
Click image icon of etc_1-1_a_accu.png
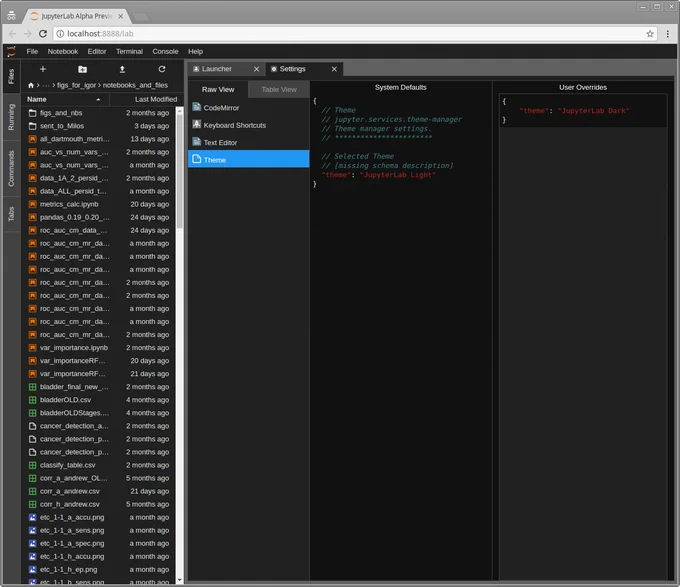pos(32,517)
